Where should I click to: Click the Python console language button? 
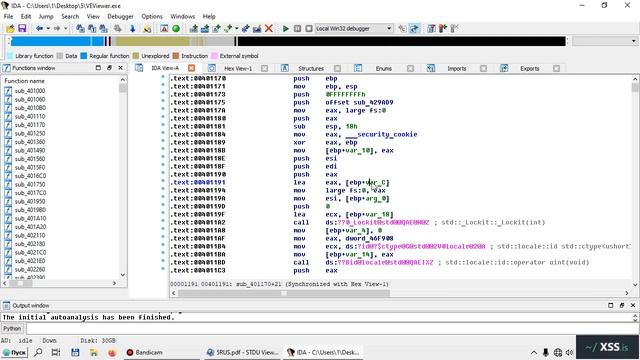click(12, 328)
